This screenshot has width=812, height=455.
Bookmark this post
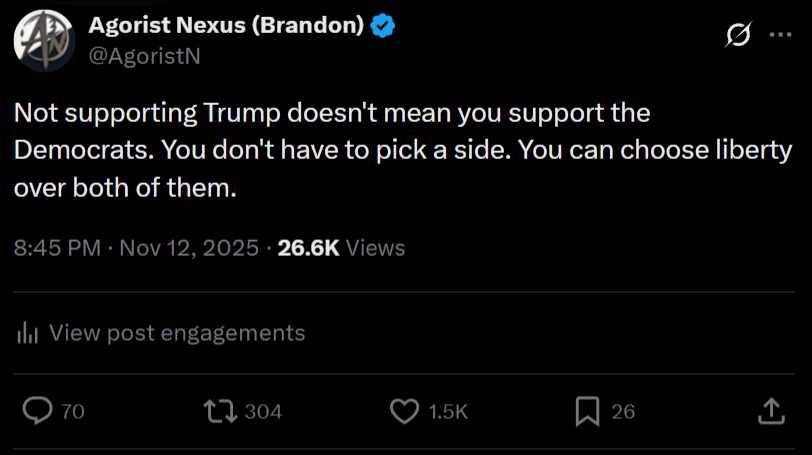tap(588, 411)
